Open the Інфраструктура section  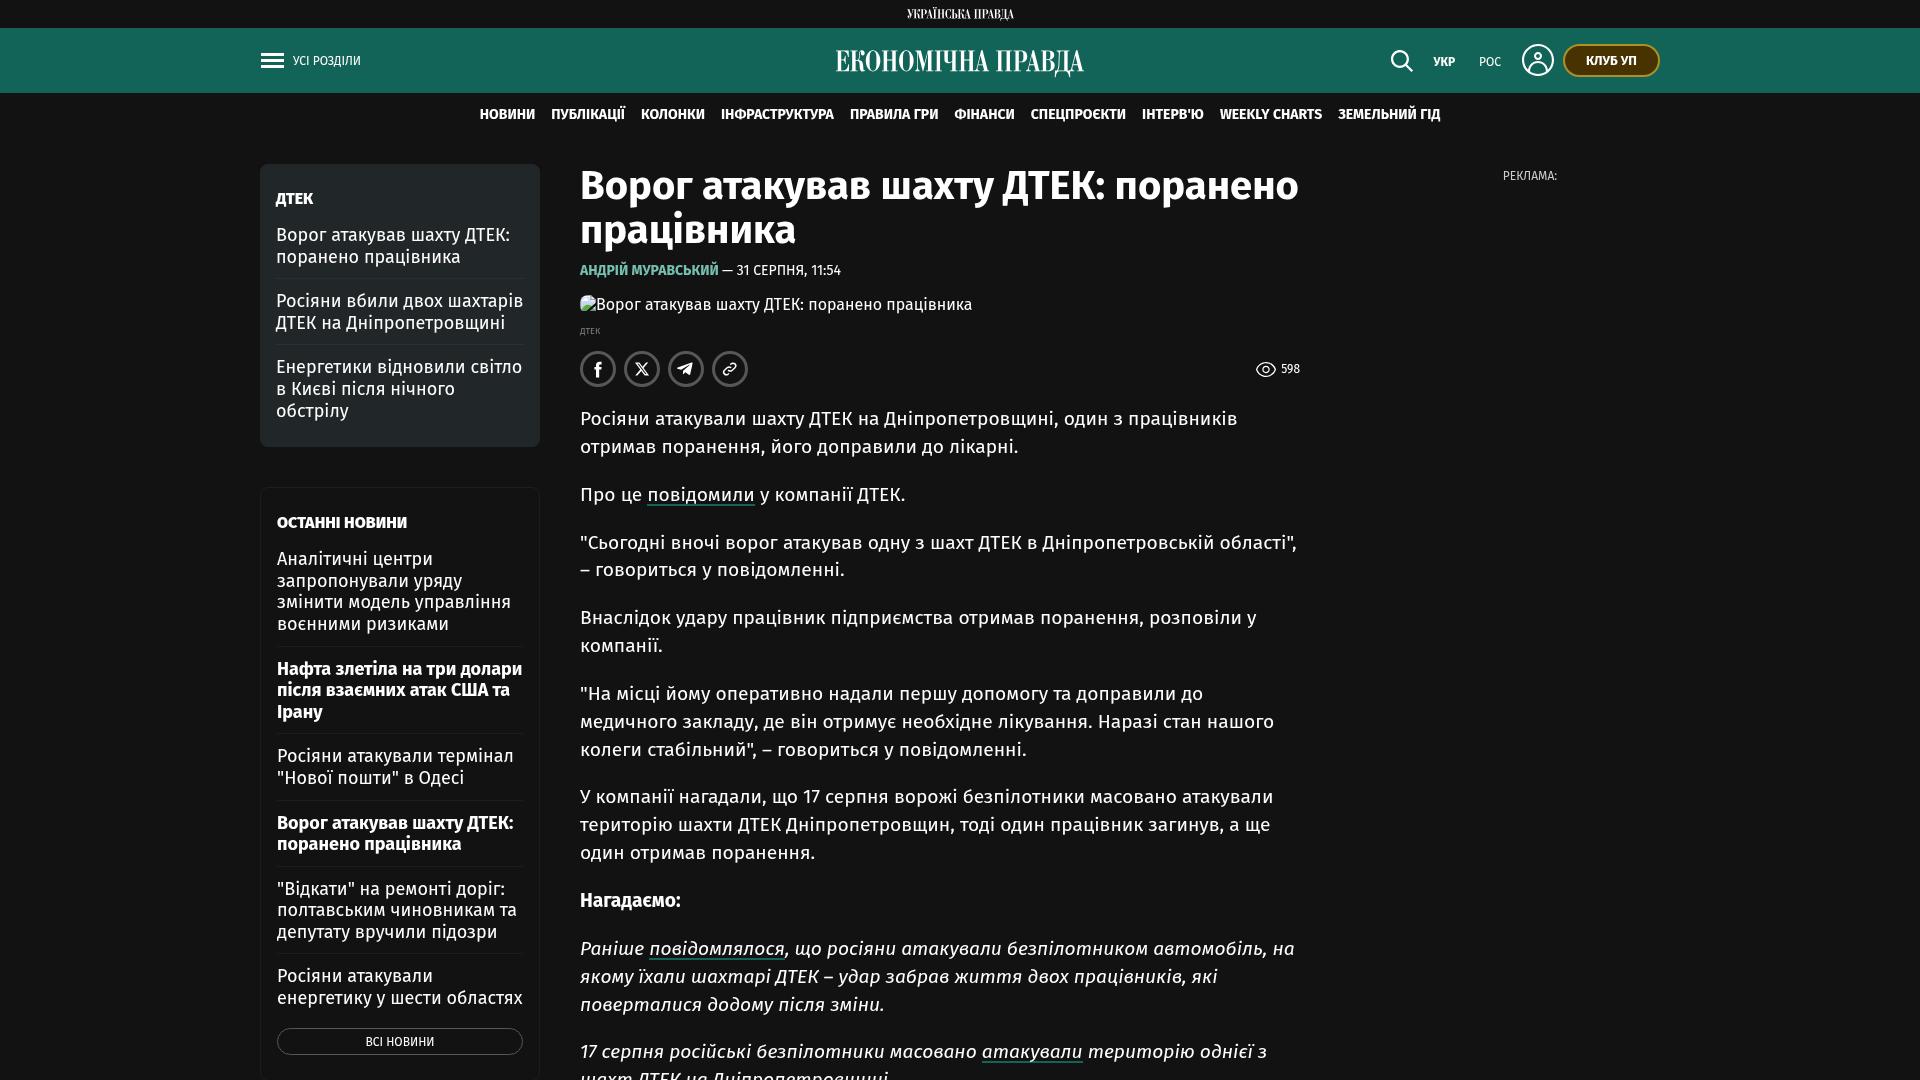click(777, 115)
